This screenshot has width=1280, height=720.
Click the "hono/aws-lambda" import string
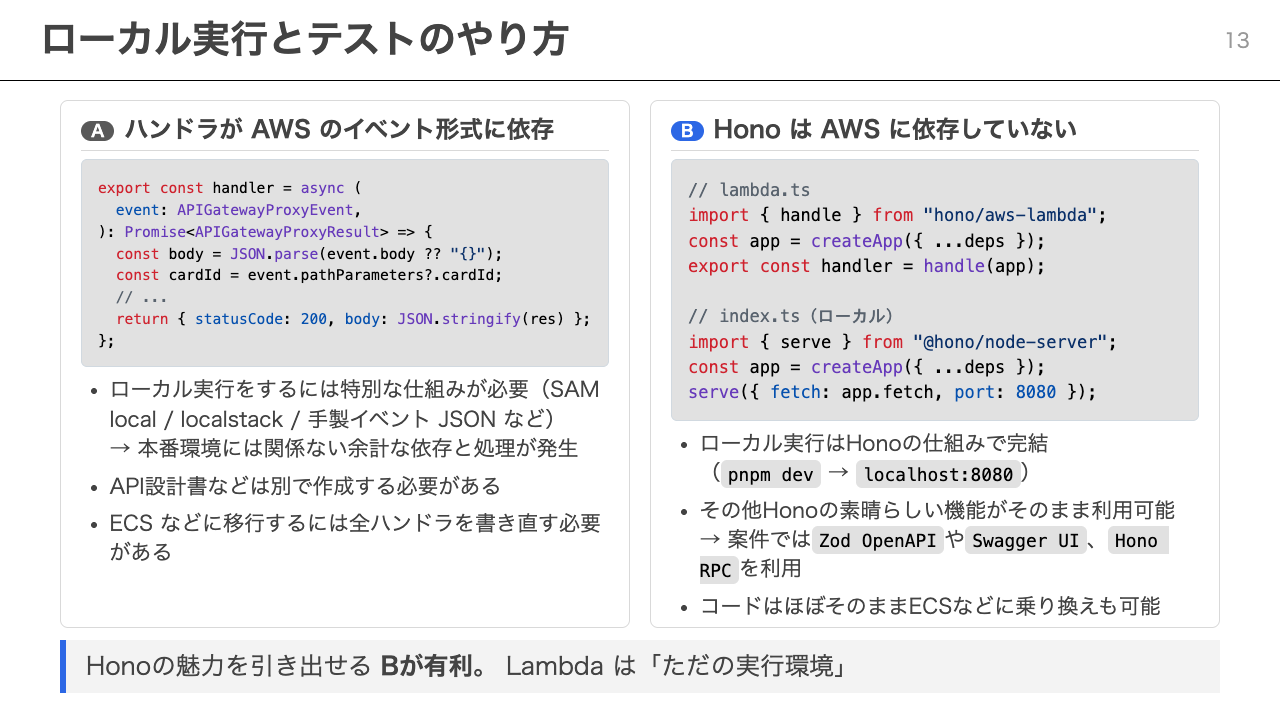1011,215
